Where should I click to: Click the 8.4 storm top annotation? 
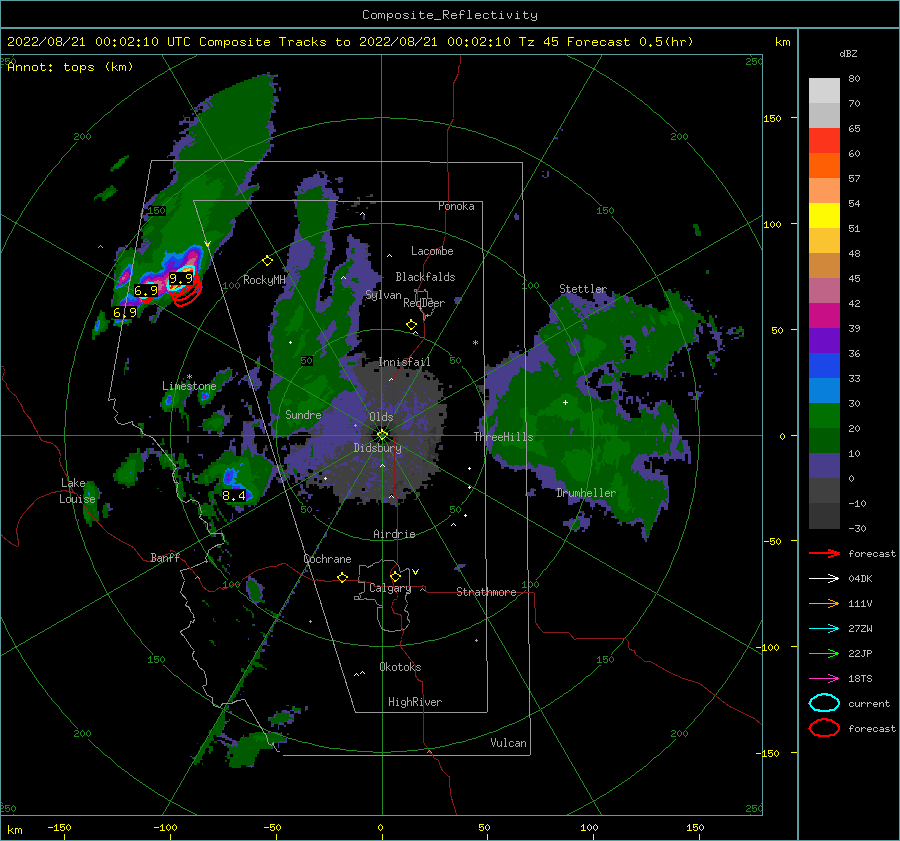click(234, 495)
